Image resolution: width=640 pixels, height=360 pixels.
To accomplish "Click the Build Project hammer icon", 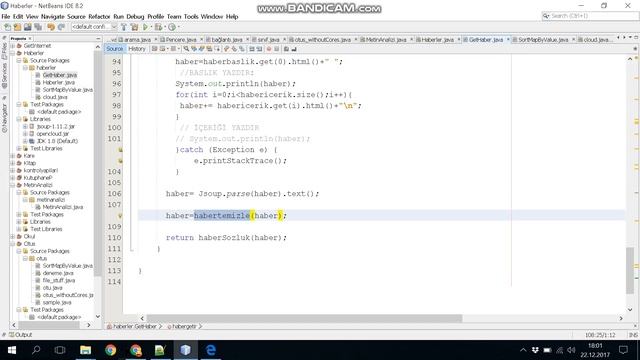I will tap(124, 27).
